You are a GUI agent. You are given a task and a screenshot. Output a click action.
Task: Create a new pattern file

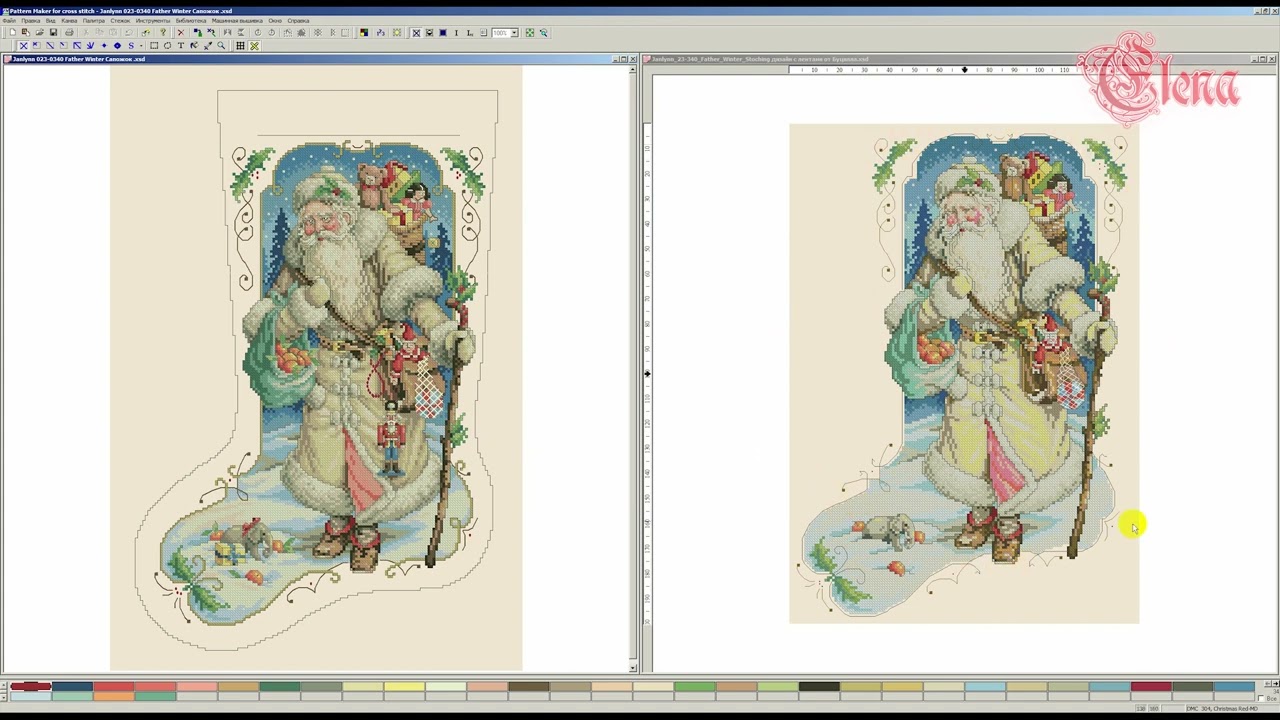click(x=12, y=33)
